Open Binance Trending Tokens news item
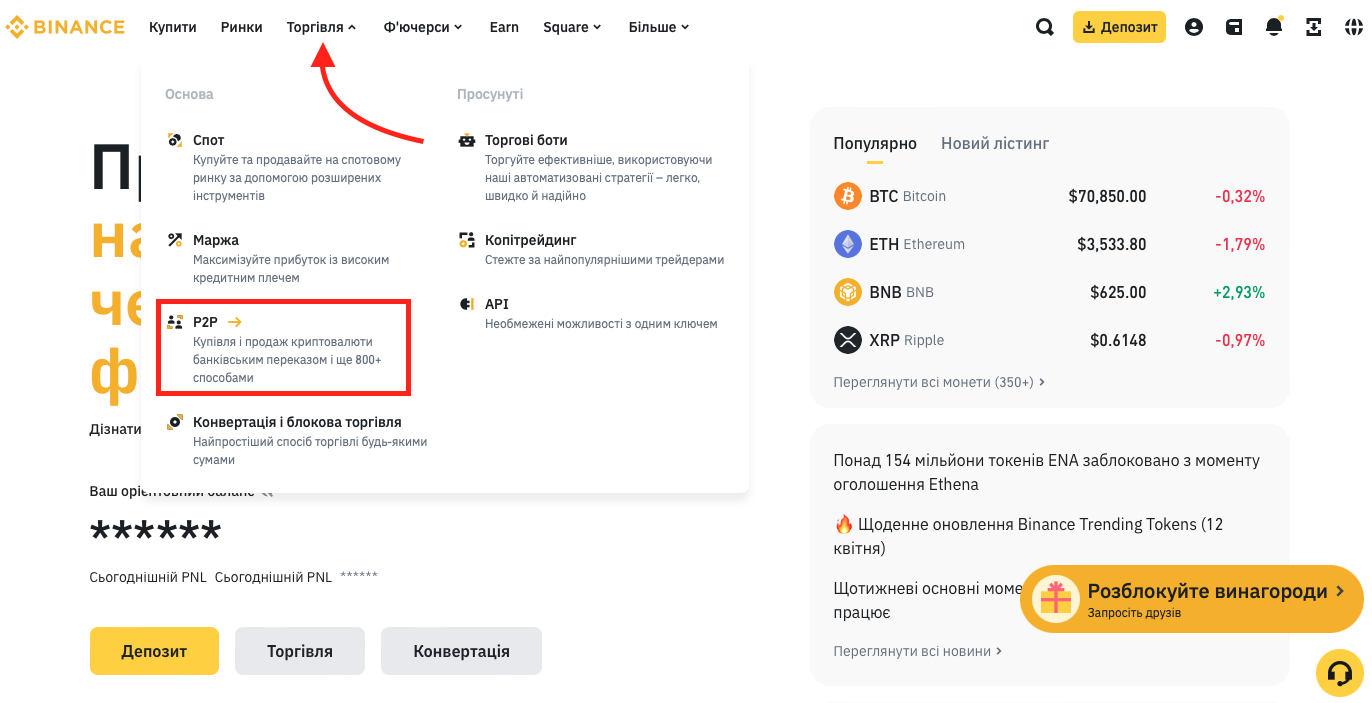The image size is (1372, 703). pos(1028,536)
